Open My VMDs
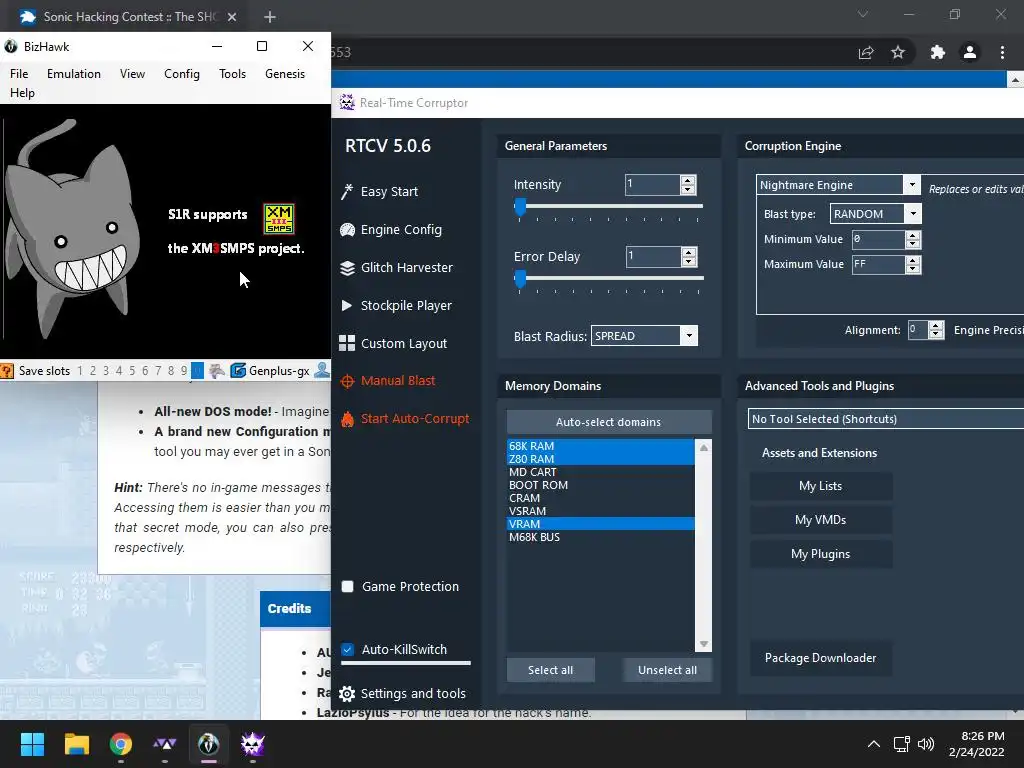Image resolution: width=1024 pixels, height=768 pixels. click(820, 520)
